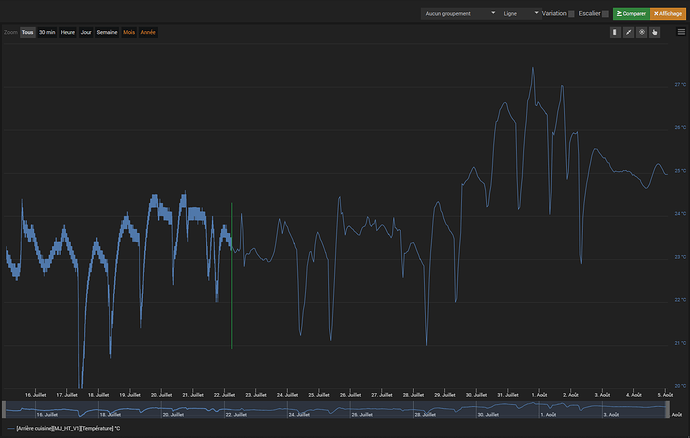The height and width of the screenshot is (438, 690).
Task: Click the left handle of the navigator
Action: tap(5, 408)
